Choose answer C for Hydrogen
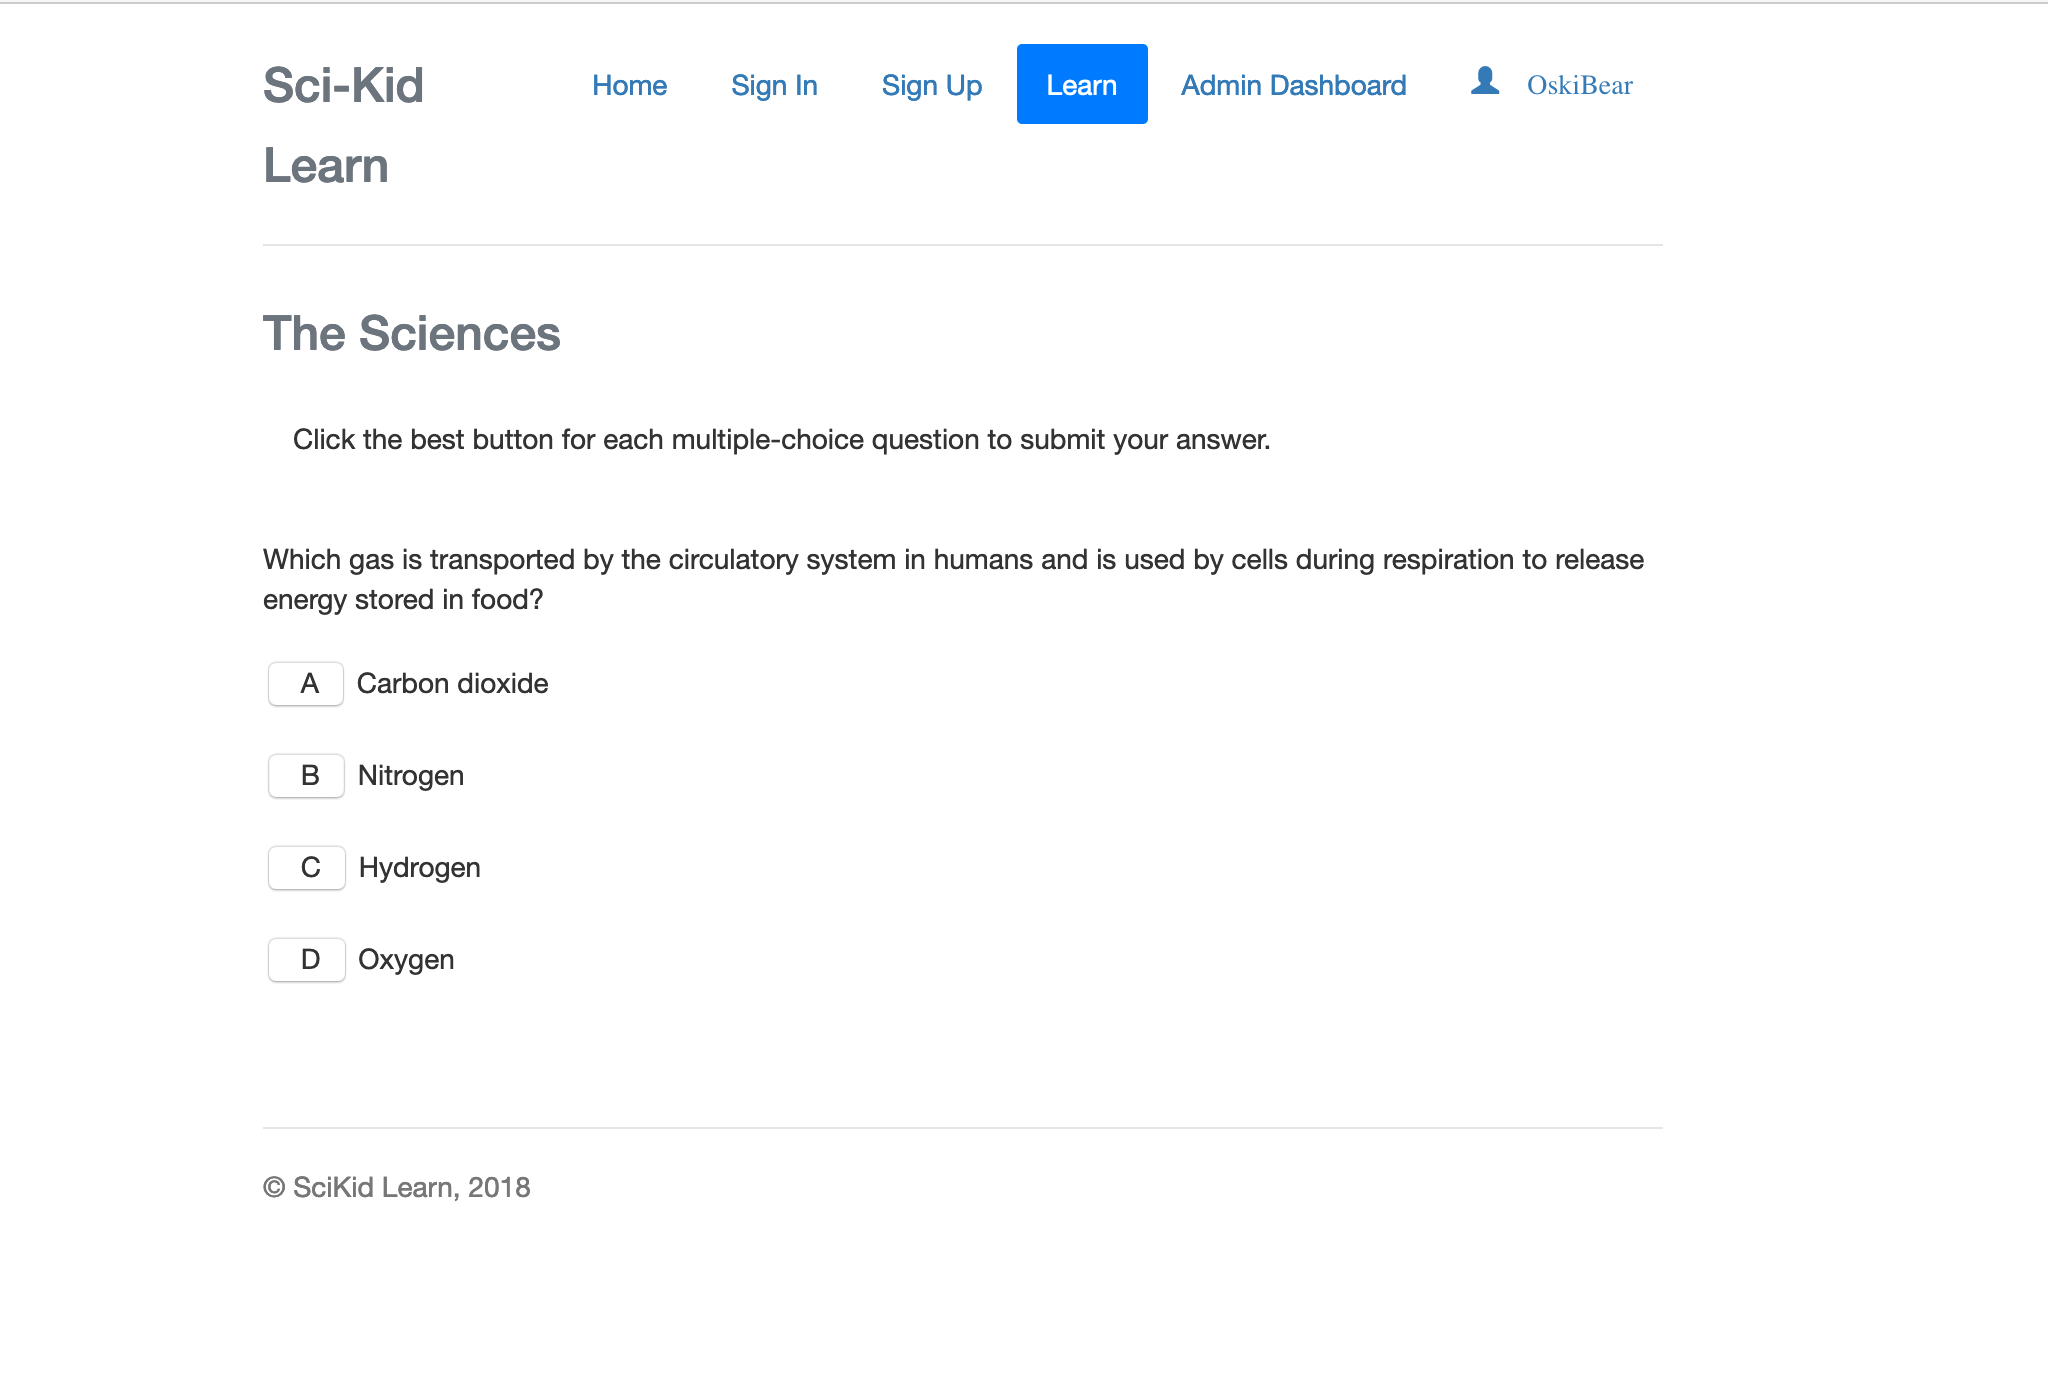 tap(306, 868)
